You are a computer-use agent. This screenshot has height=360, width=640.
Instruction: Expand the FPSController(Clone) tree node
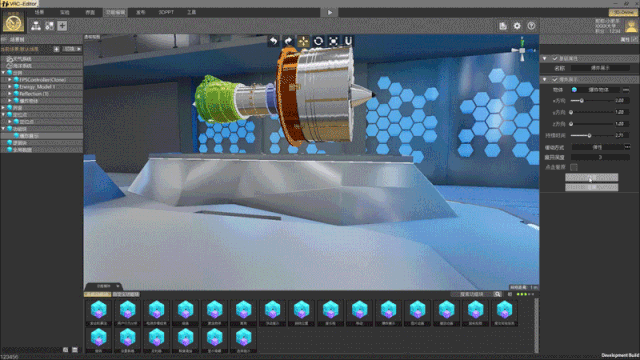pos(10,80)
